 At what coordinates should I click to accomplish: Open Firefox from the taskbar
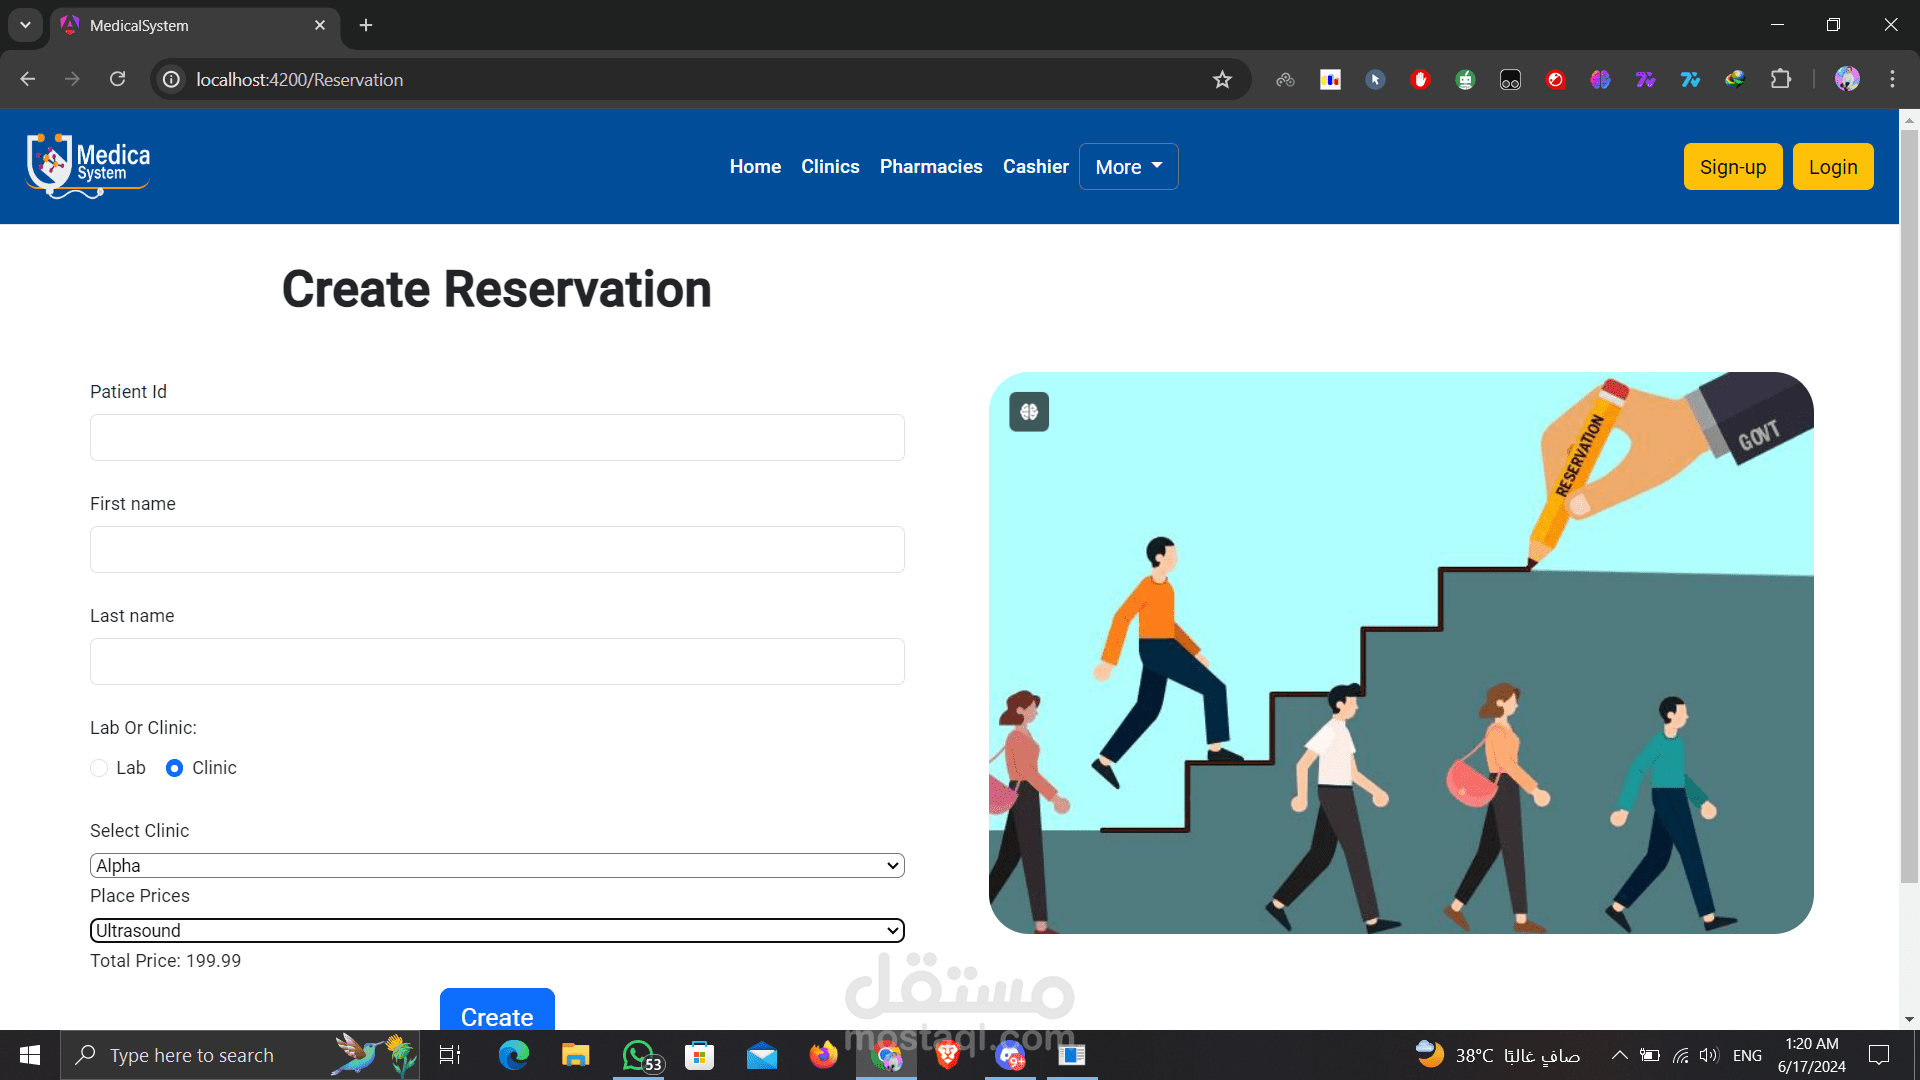click(x=823, y=1055)
